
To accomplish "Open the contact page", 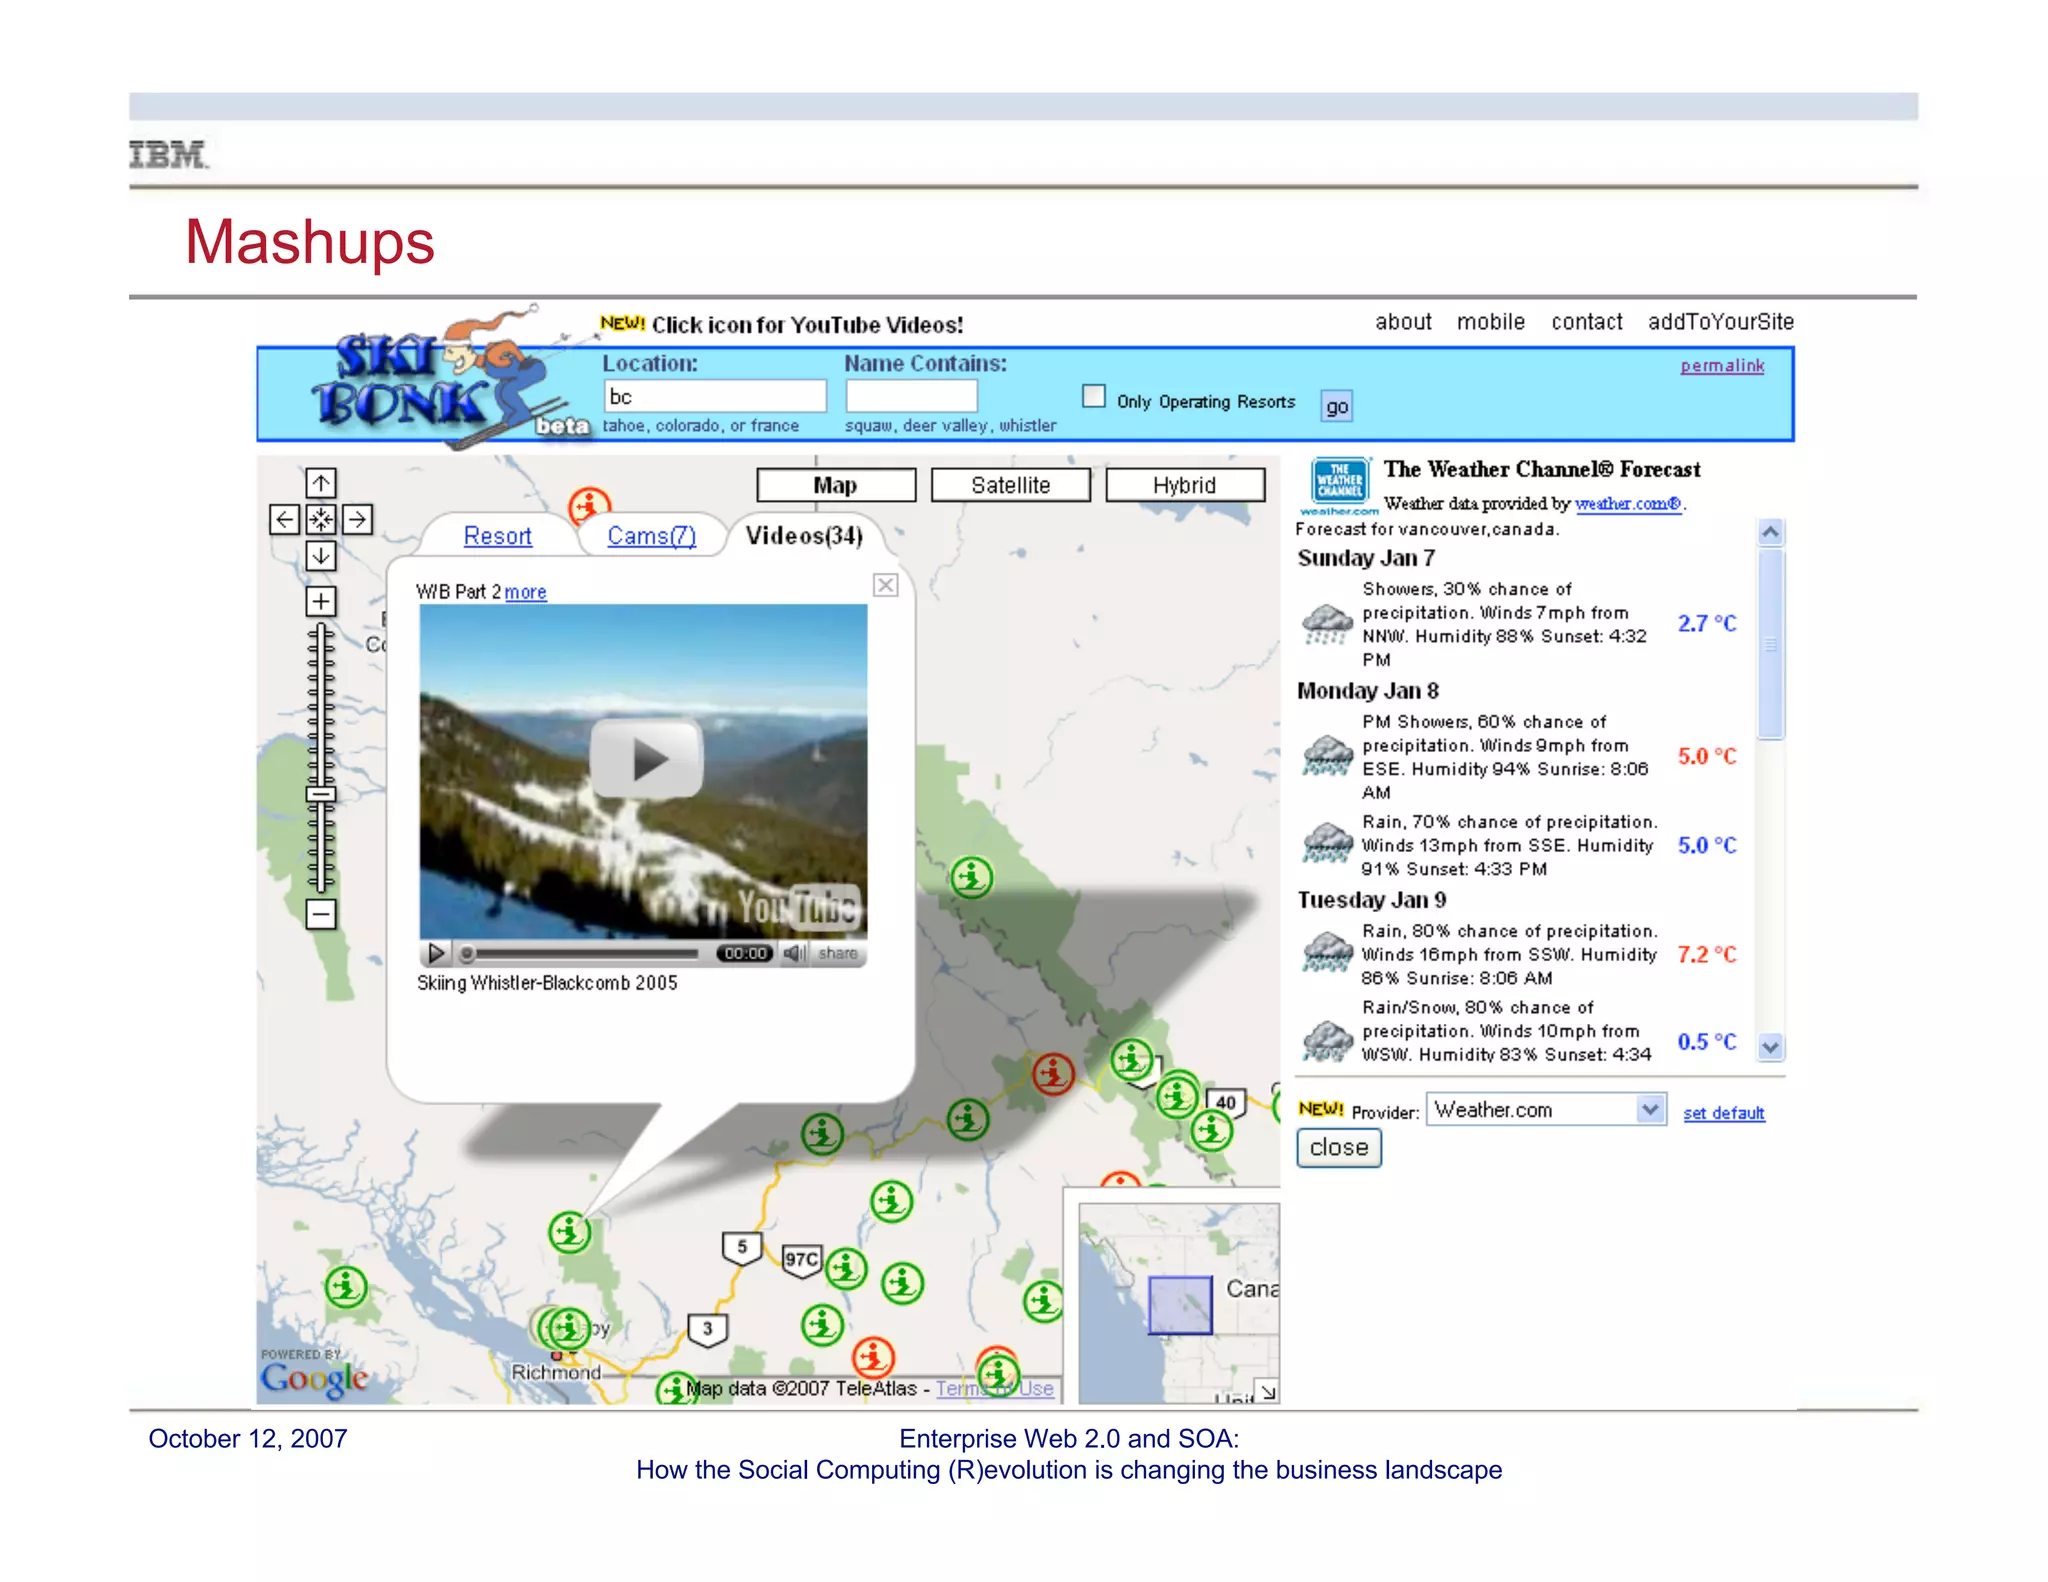I will click(1587, 322).
